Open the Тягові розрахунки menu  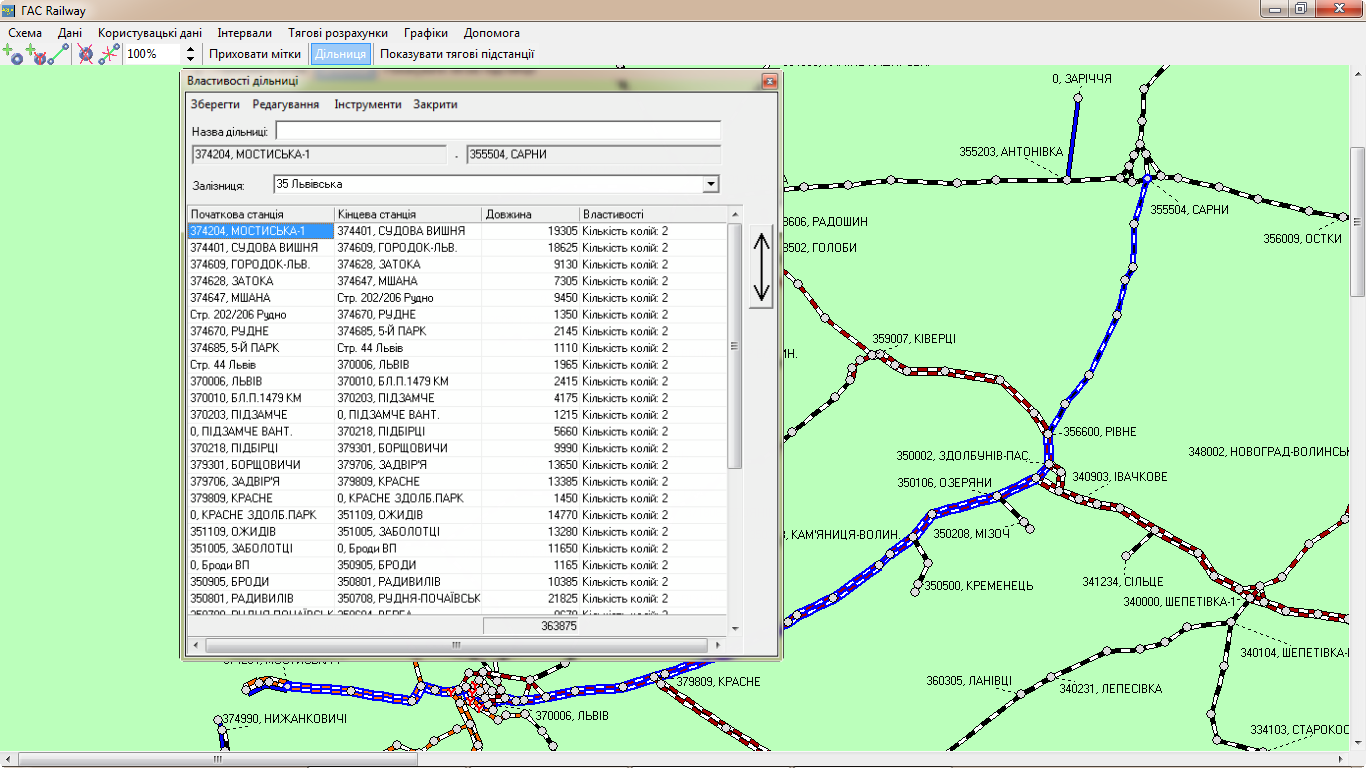coord(338,33)
